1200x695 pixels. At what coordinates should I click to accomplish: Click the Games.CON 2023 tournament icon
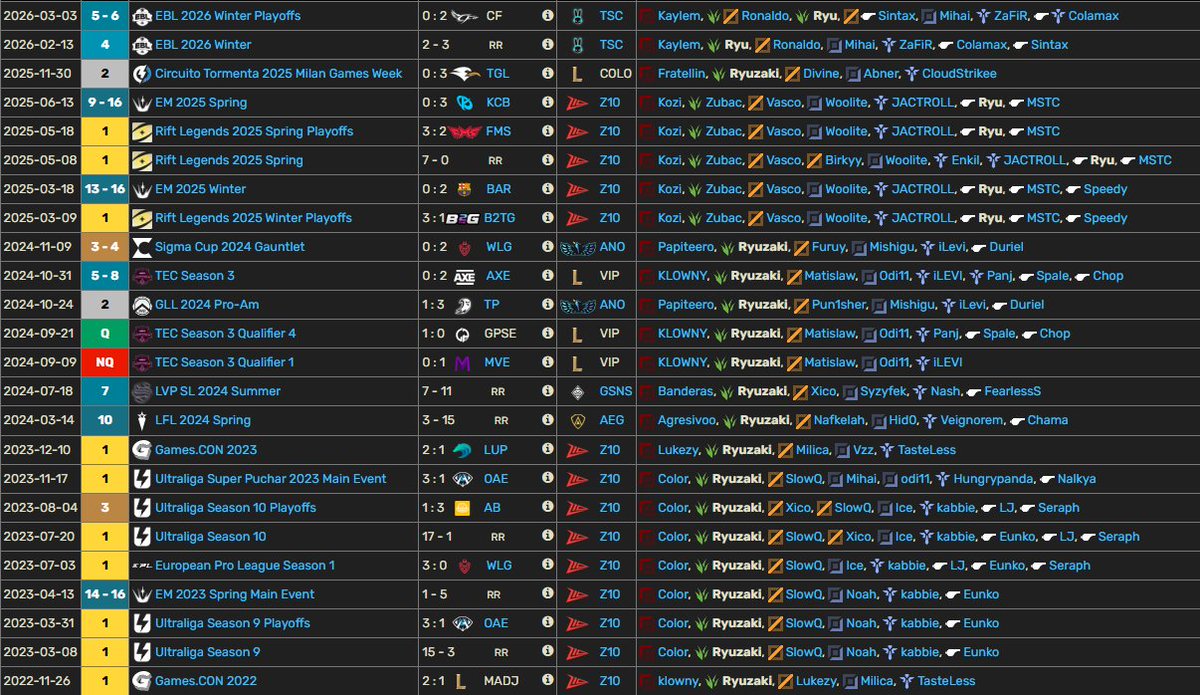(x=141, y=450)
